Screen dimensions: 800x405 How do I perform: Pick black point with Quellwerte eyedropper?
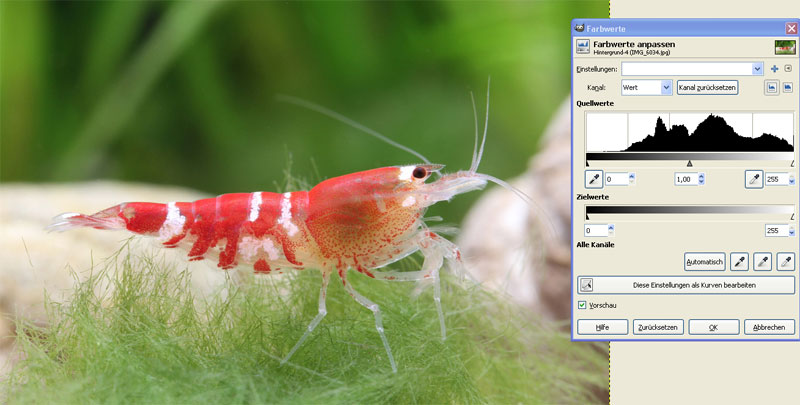(594, 179)
